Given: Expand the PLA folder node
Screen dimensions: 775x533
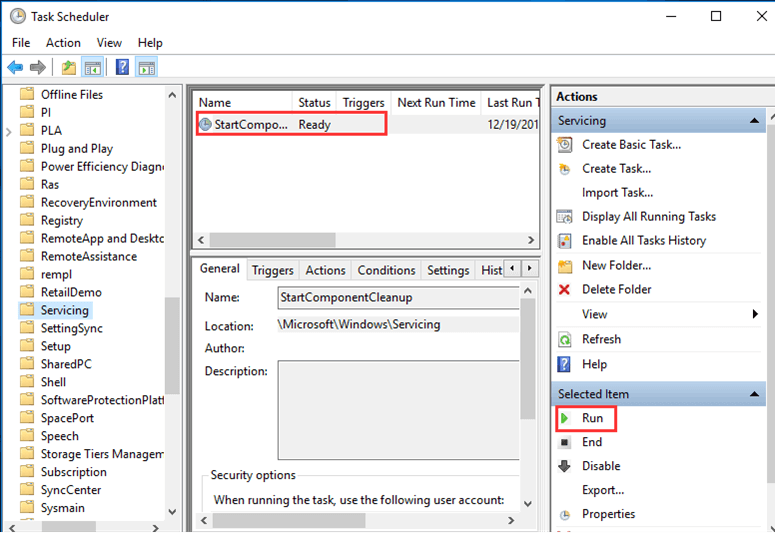Looking at the screenshot, I should tap(8, 132).
